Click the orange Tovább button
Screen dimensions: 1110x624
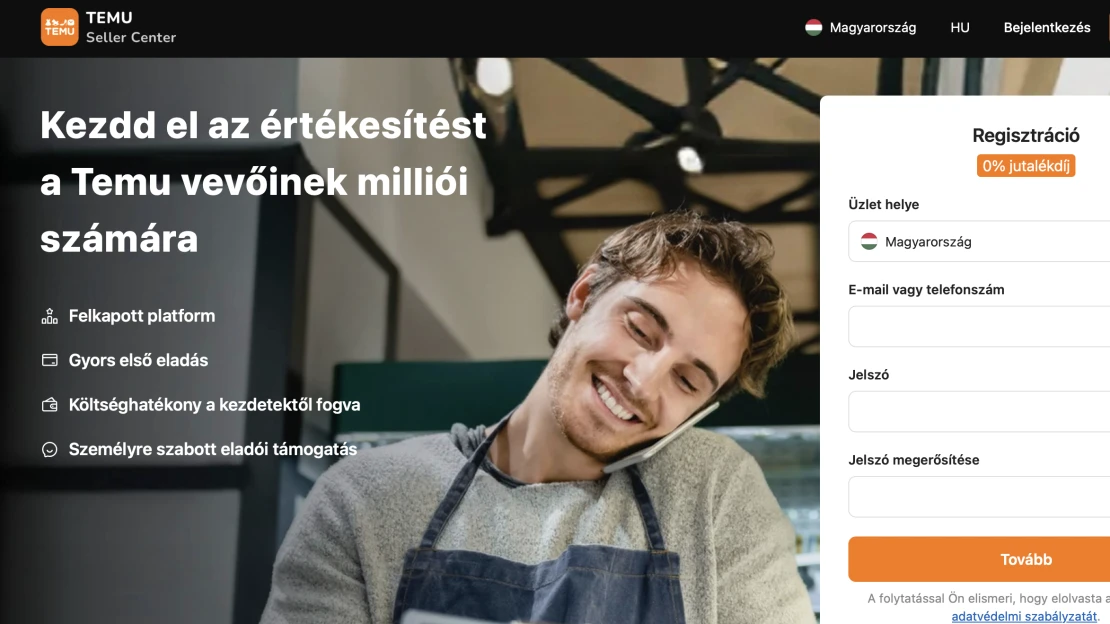click(979, 560)
